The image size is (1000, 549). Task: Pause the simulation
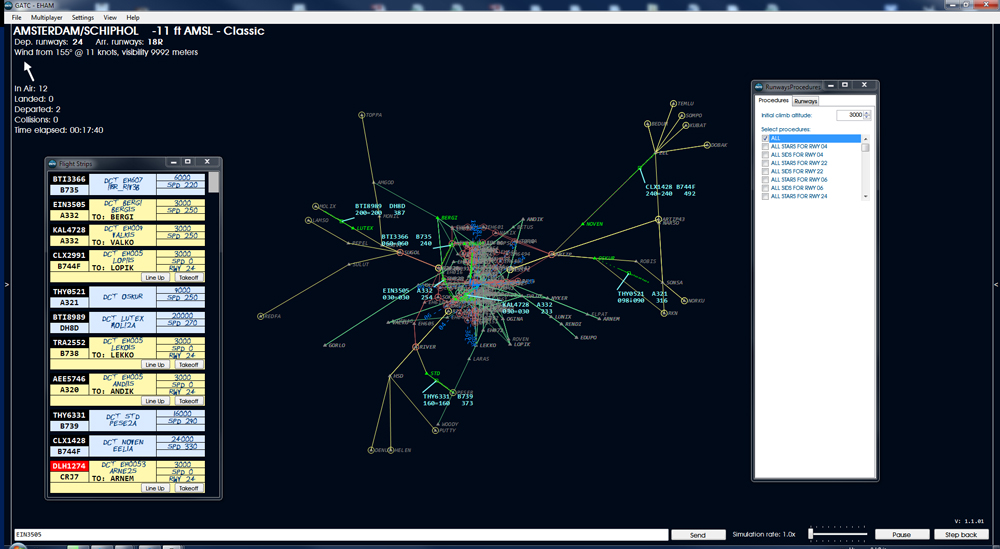pyautogui.click(x=901, y=534)
